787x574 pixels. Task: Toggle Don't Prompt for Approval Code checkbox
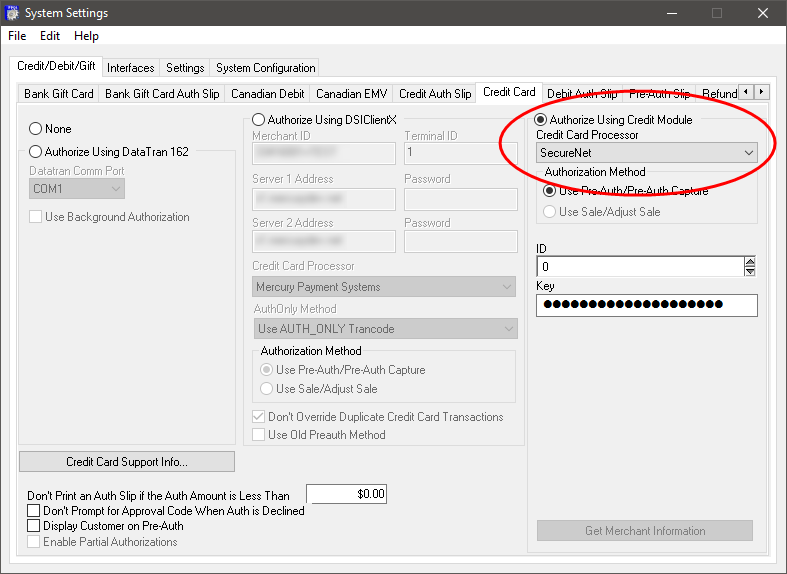[34, 511]
